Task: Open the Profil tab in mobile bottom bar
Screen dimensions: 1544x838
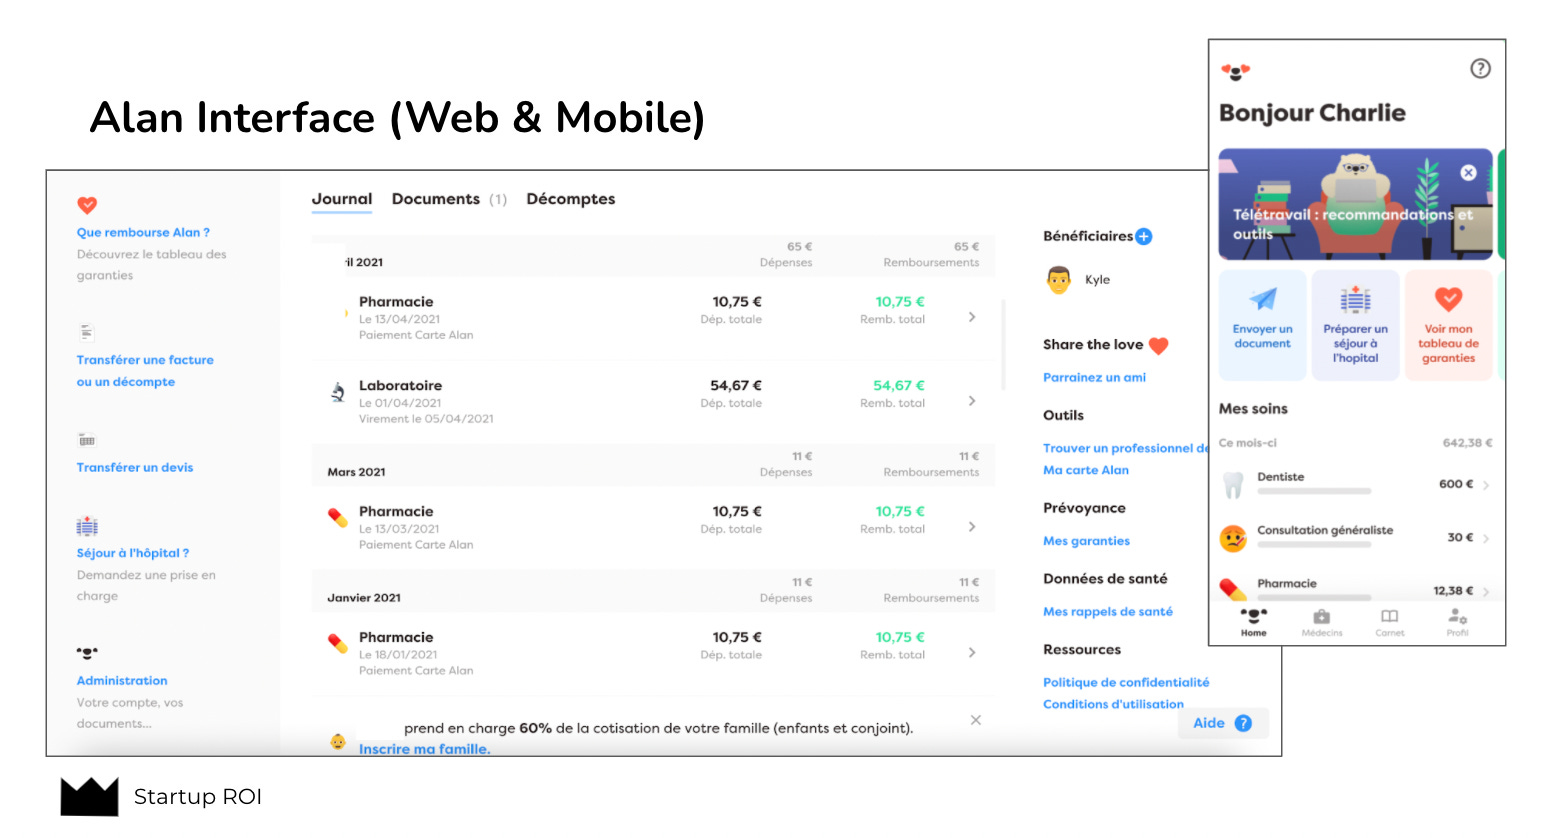Action: [x=1458, y=622]
